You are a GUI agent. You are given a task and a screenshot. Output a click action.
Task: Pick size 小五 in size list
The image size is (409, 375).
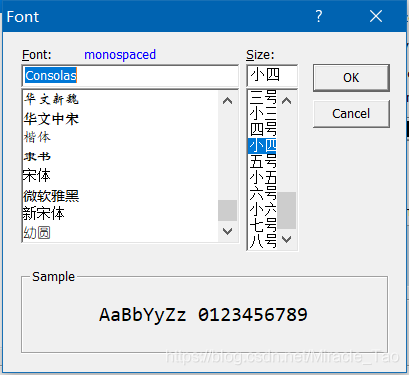point(263,178)
